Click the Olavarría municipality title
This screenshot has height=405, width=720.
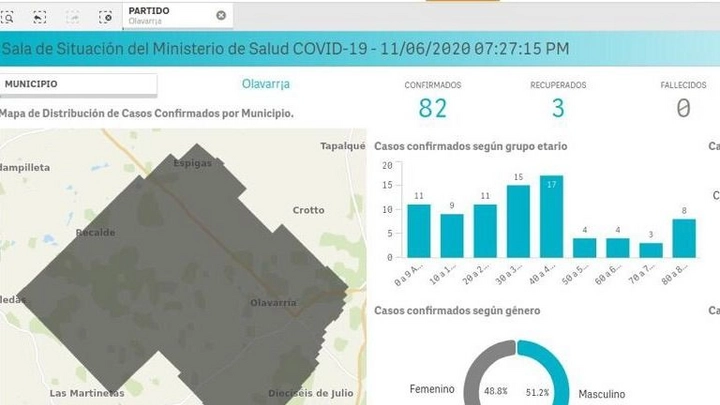point(266,84)
